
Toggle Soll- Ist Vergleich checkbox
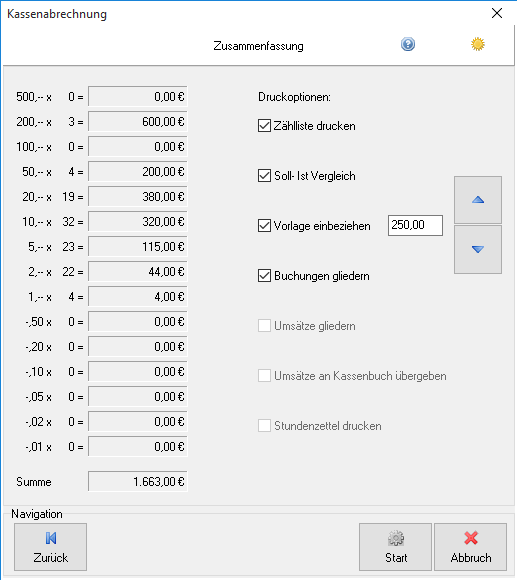pos(264,176)
